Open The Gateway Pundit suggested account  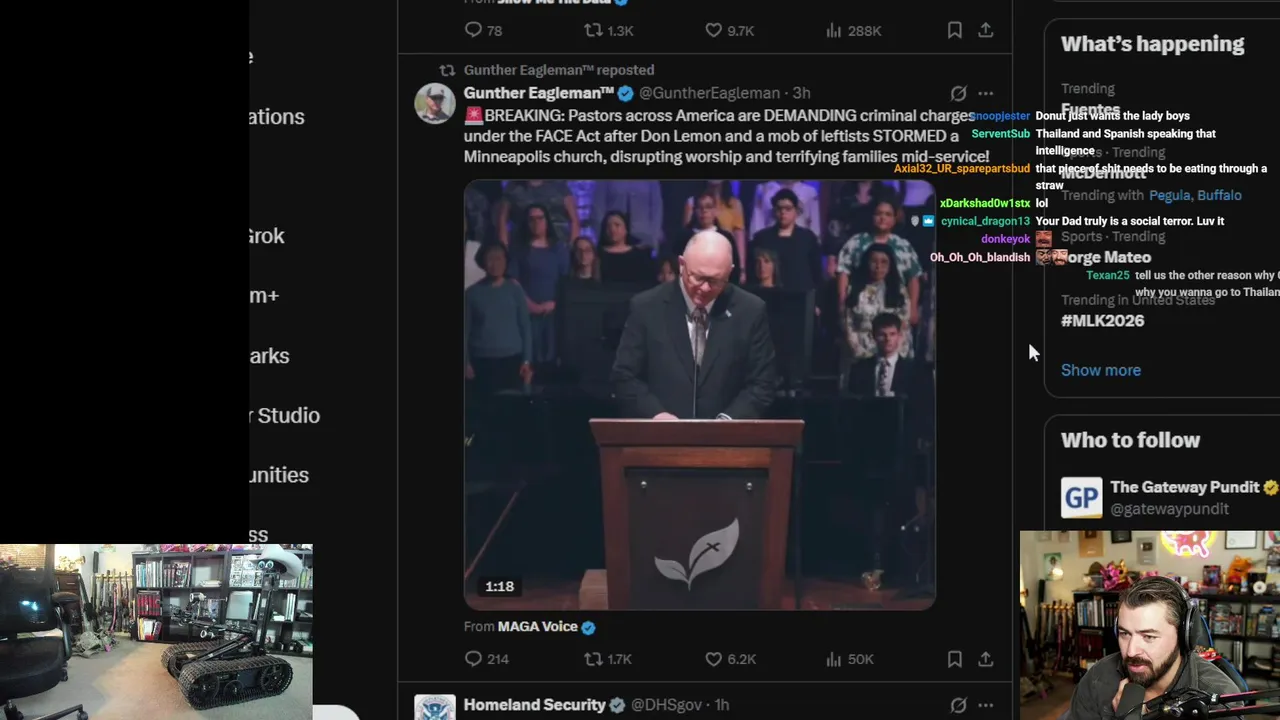1185,487
